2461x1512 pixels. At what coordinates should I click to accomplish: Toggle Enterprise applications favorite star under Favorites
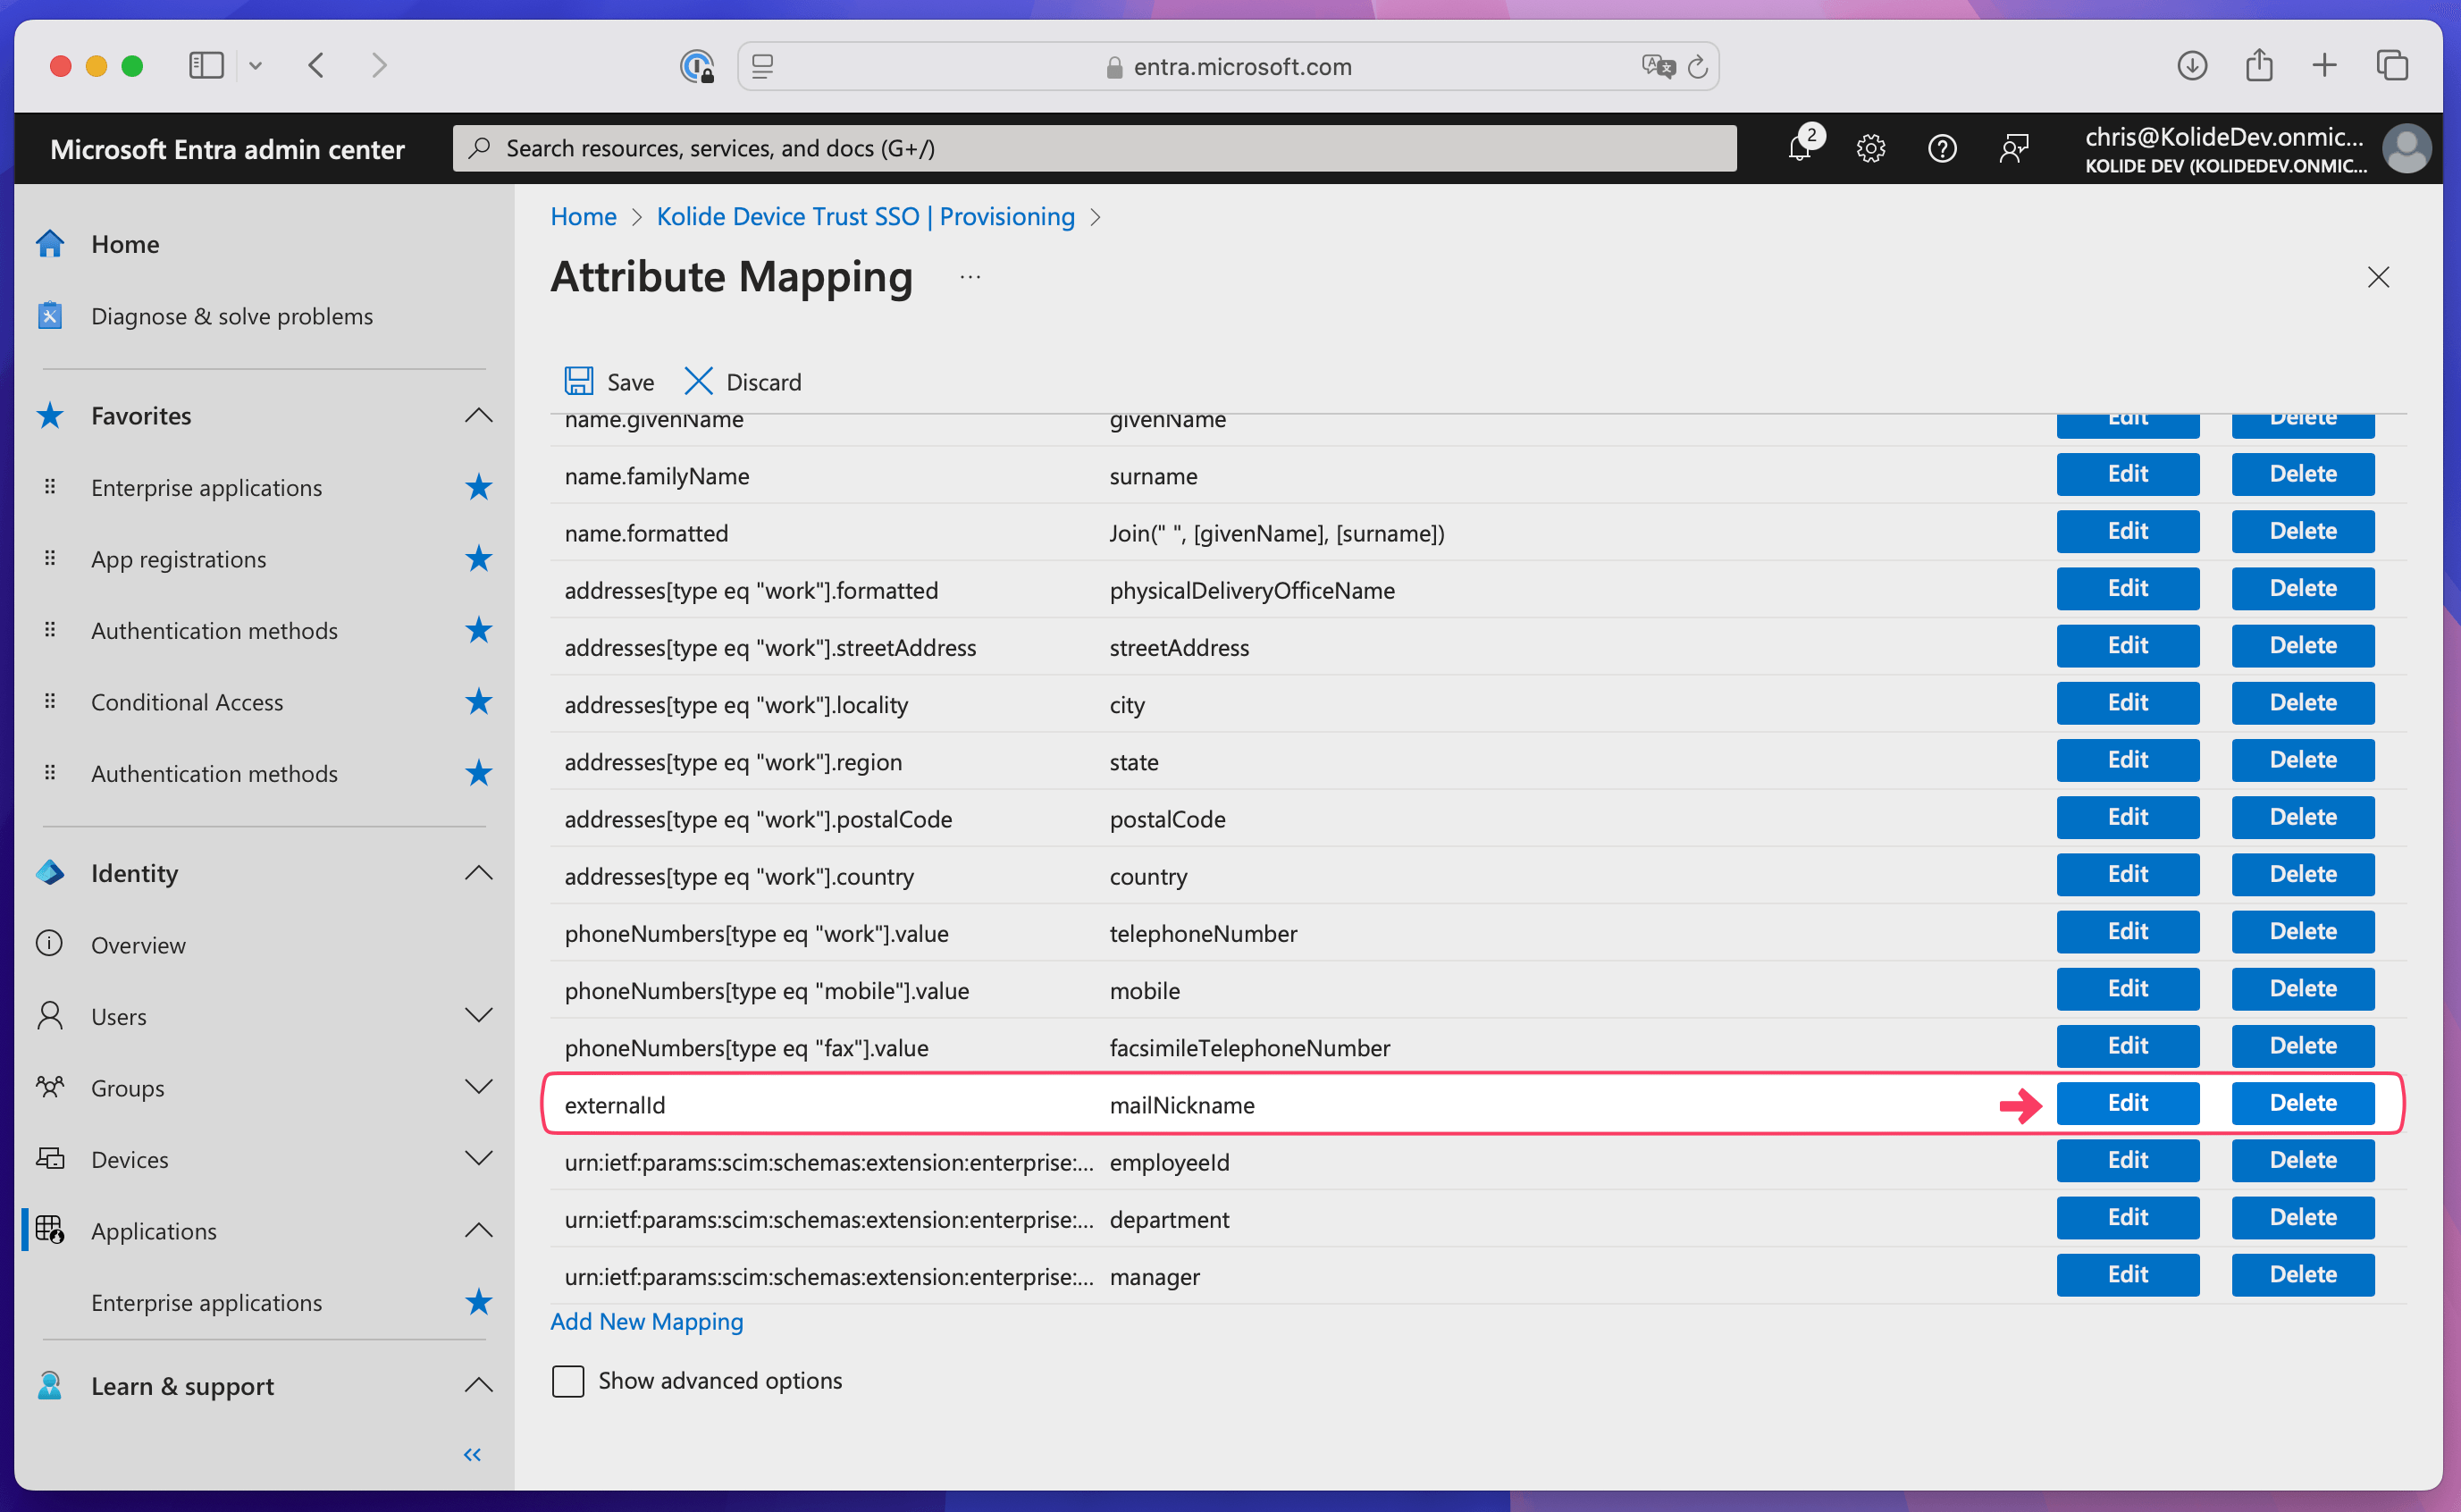point(478,488)
